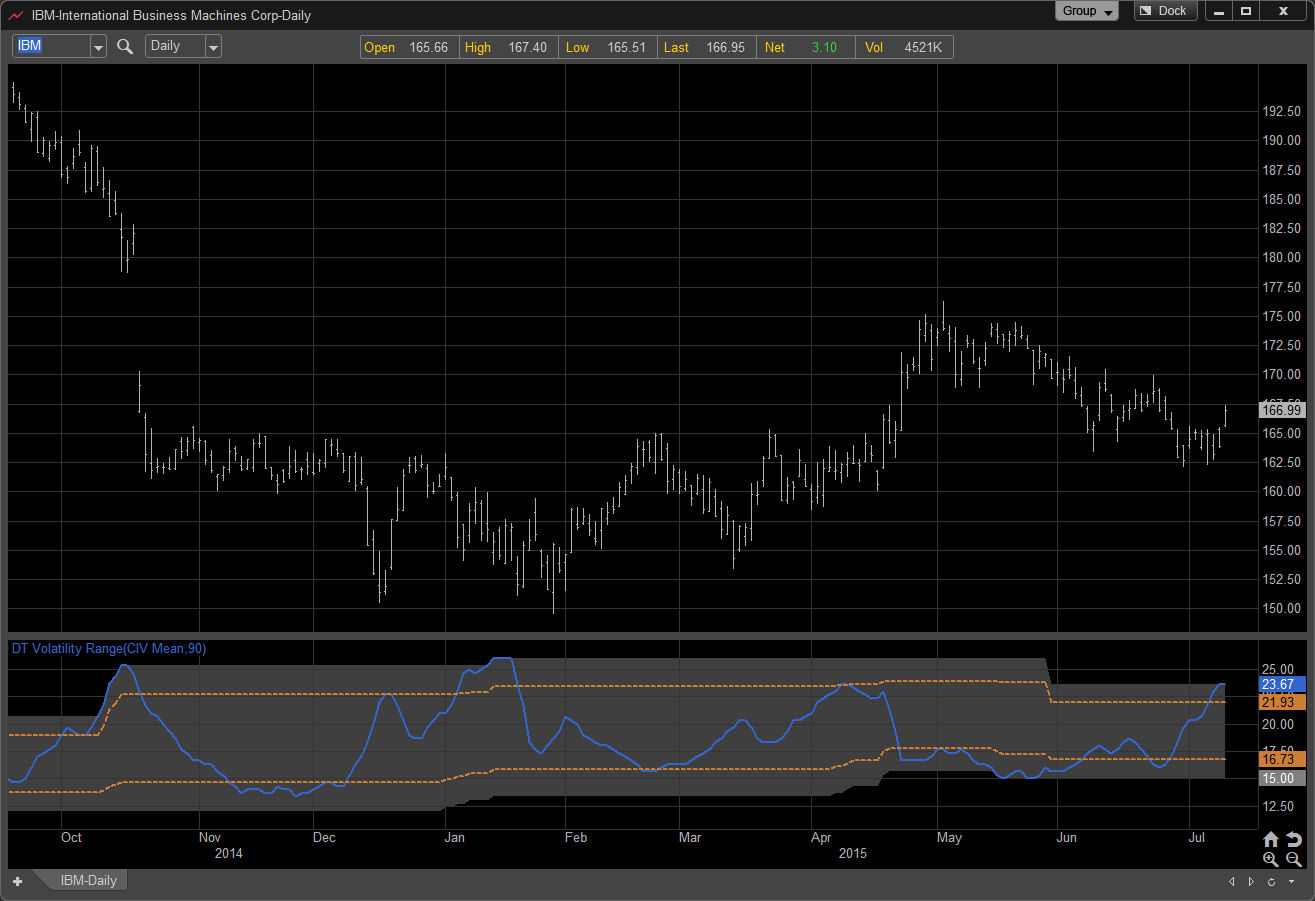Click the 25.00 label on indicator axis
Screen dimensions: 1315x901
(1278, 669)
